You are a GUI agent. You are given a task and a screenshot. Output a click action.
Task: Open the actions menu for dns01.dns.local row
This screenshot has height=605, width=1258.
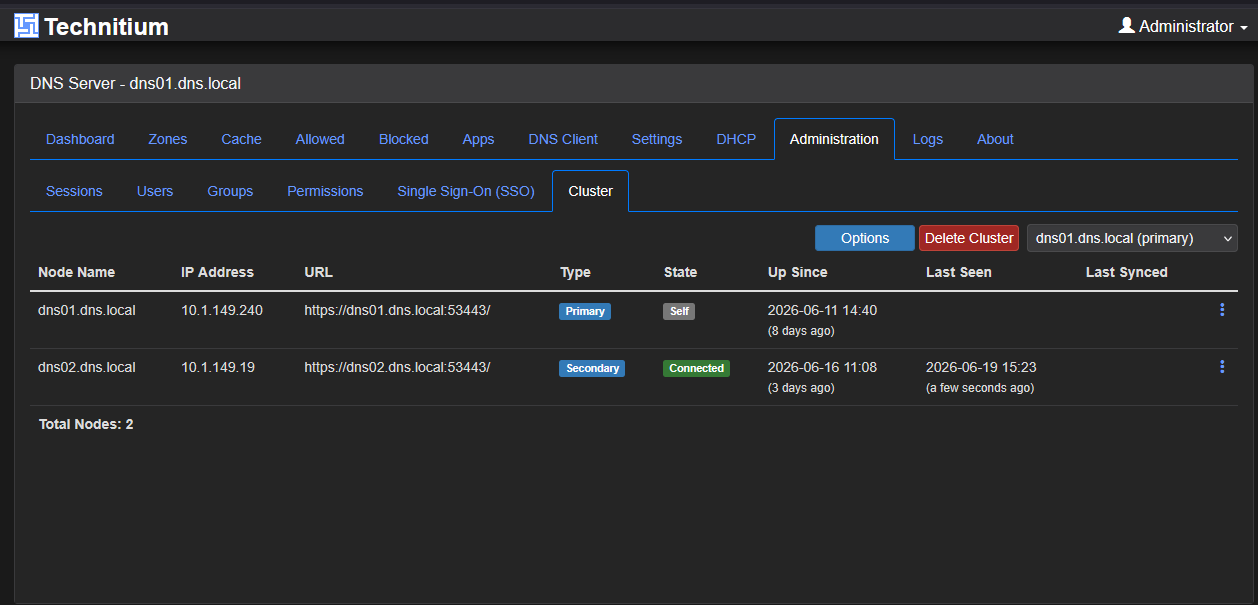pyautogui.click(x=1222, y=310)
